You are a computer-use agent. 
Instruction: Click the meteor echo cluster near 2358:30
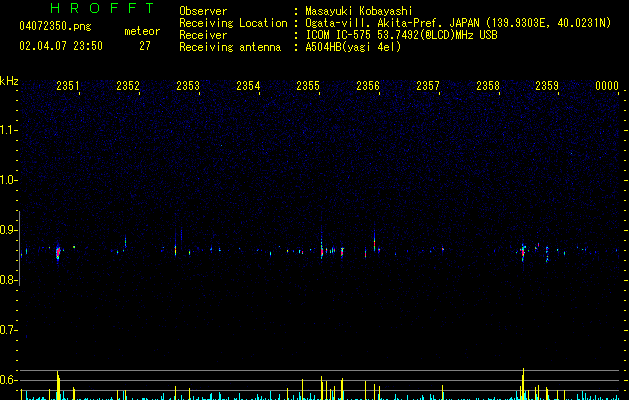523,252
